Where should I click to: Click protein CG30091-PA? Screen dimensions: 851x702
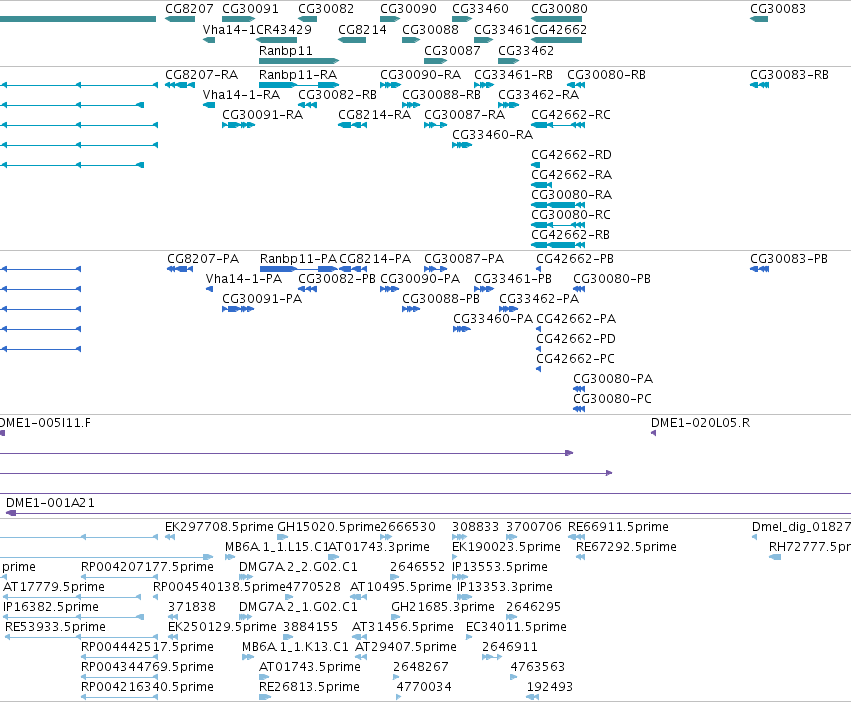pyautogui.click(x=262, y=299)
